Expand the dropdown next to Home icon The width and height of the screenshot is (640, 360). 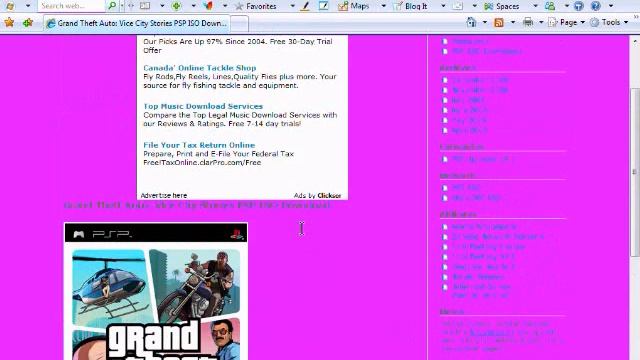click(484, 22)
